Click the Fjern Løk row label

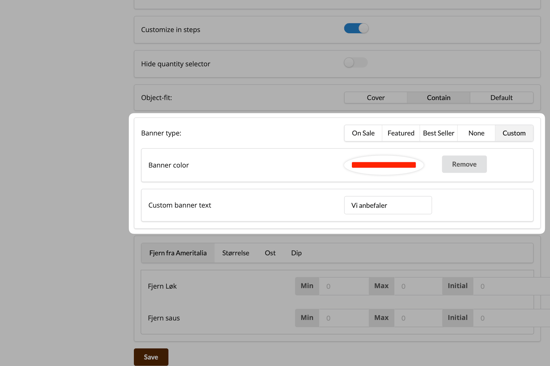pos(162,286)
